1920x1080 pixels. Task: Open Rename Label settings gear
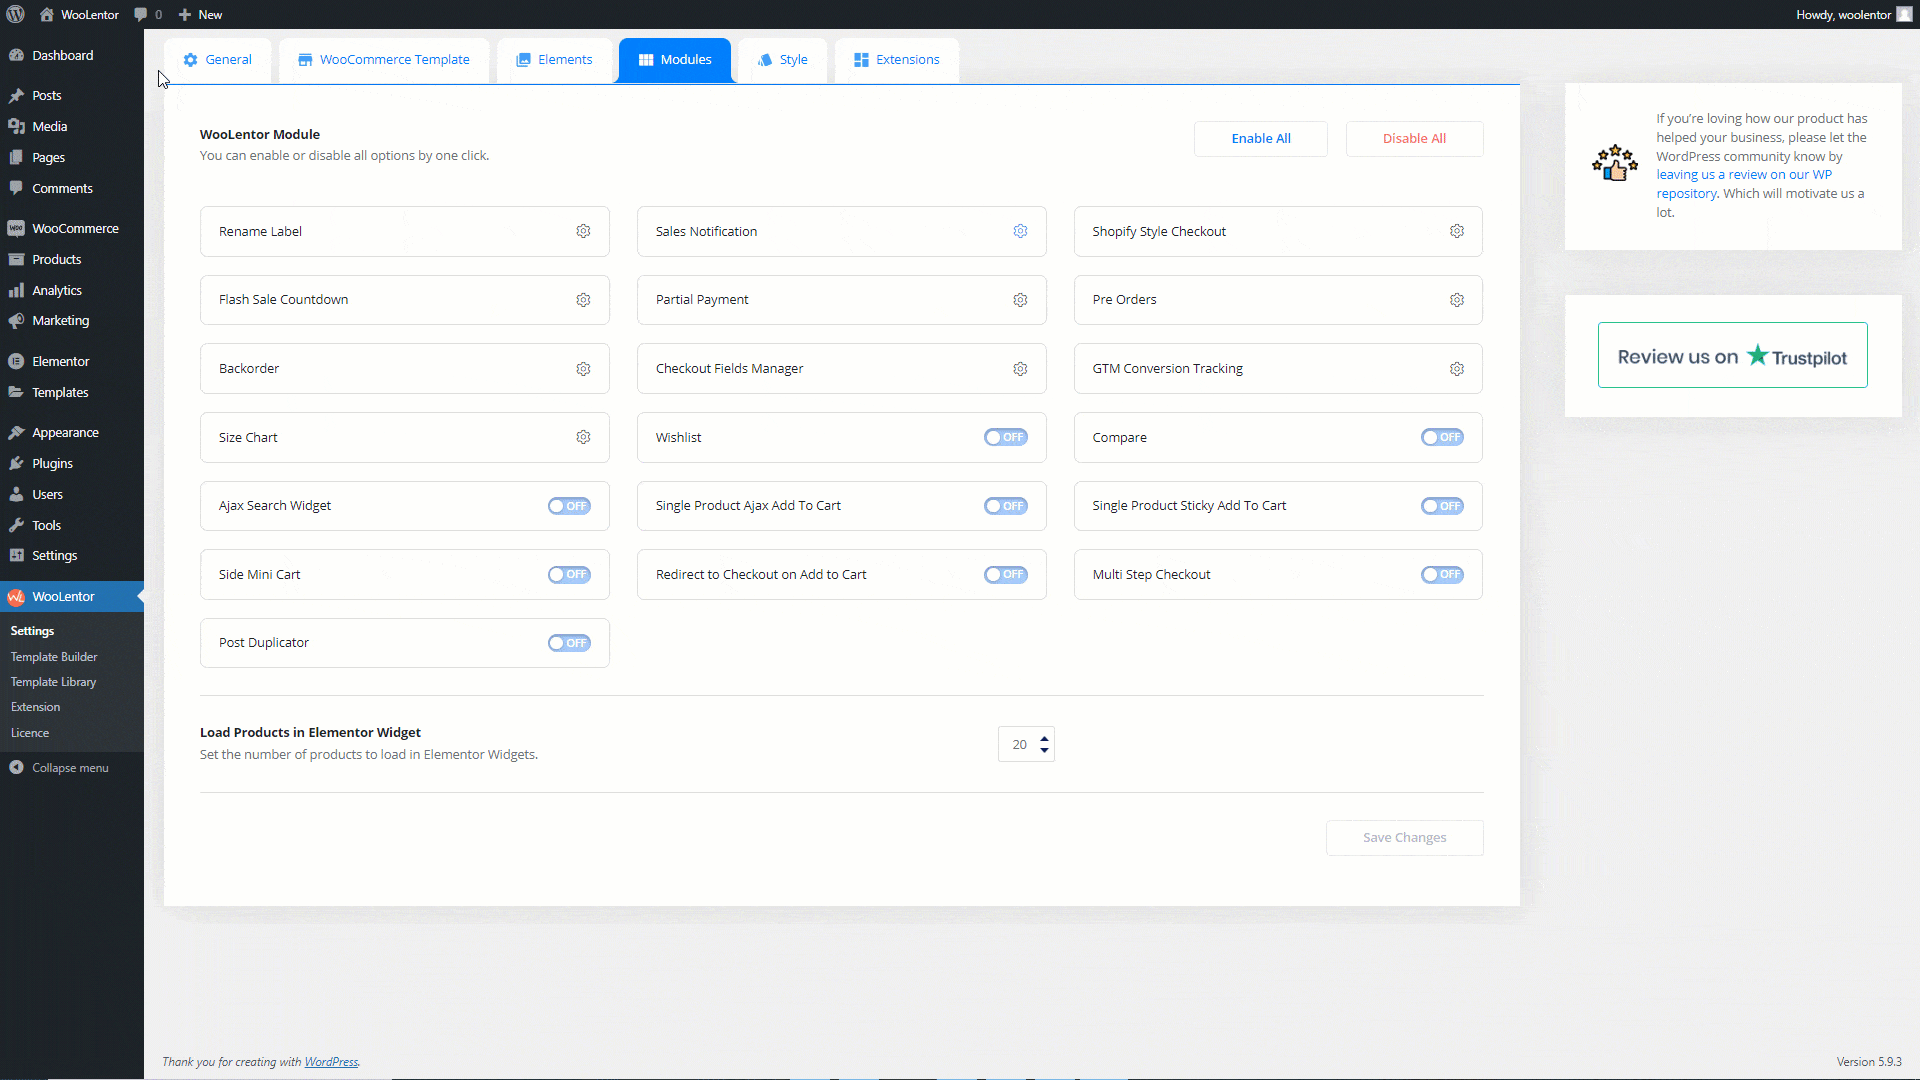click(583, 231)
